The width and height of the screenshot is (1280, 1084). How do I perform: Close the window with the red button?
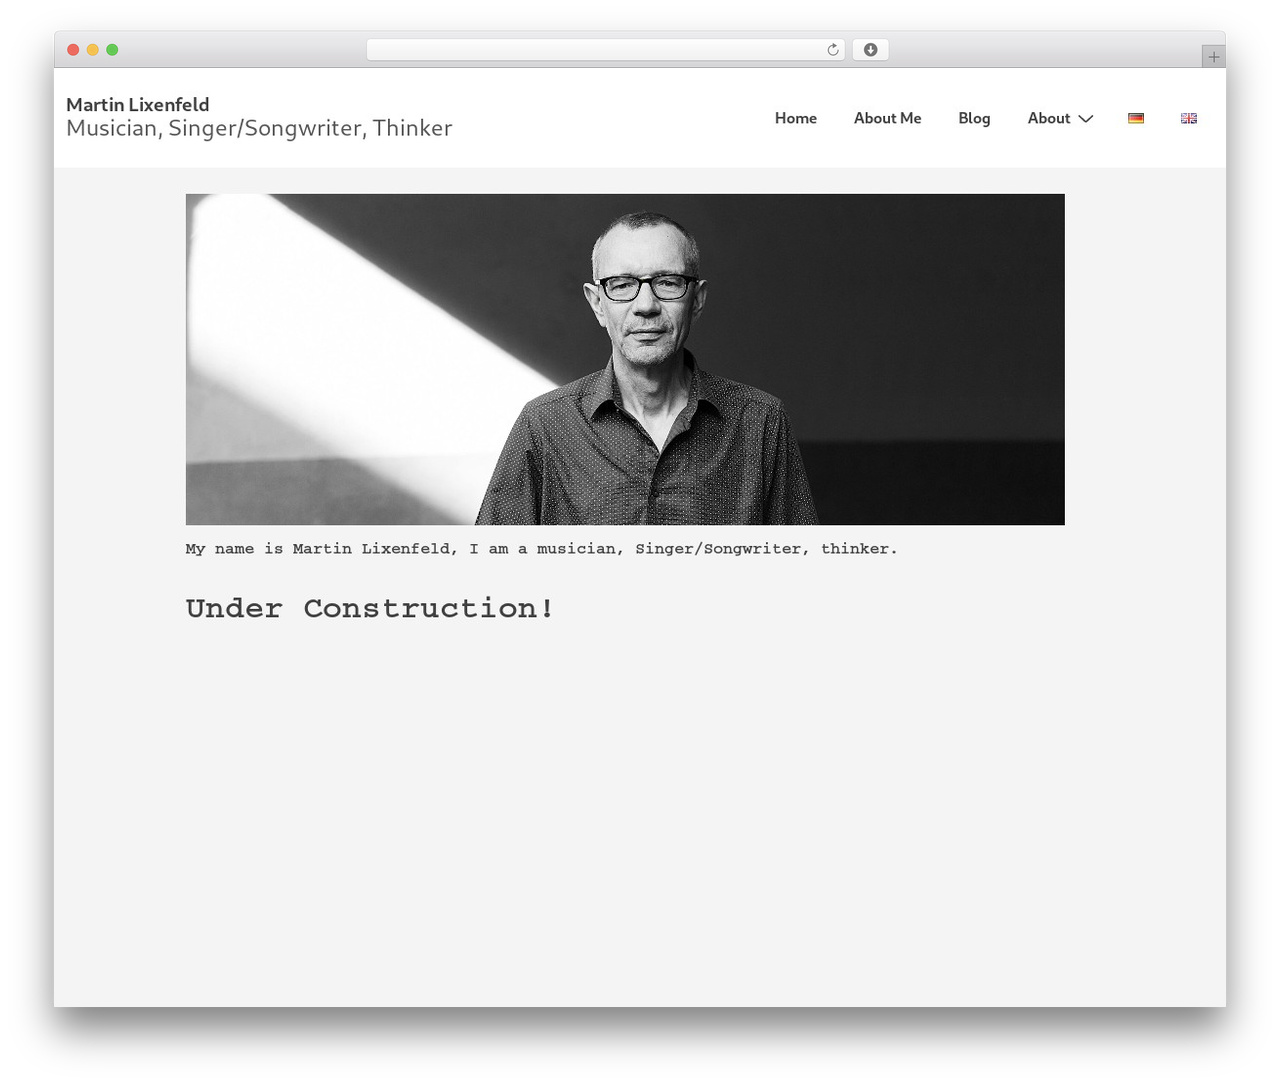click(73, 50)
